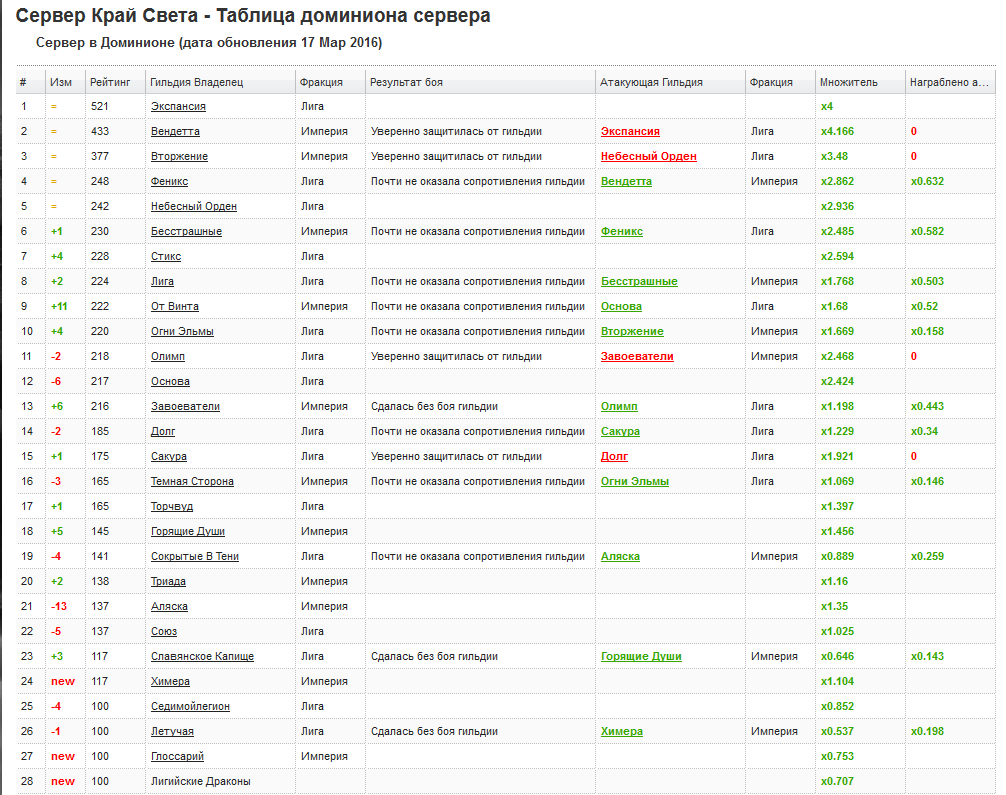Image resolution: width=1006 pixels, height=795 pixels.
Task: Open red attacker link Экспансия in Вендетта row
Action: pyautogui.click(x=630, y=132)
